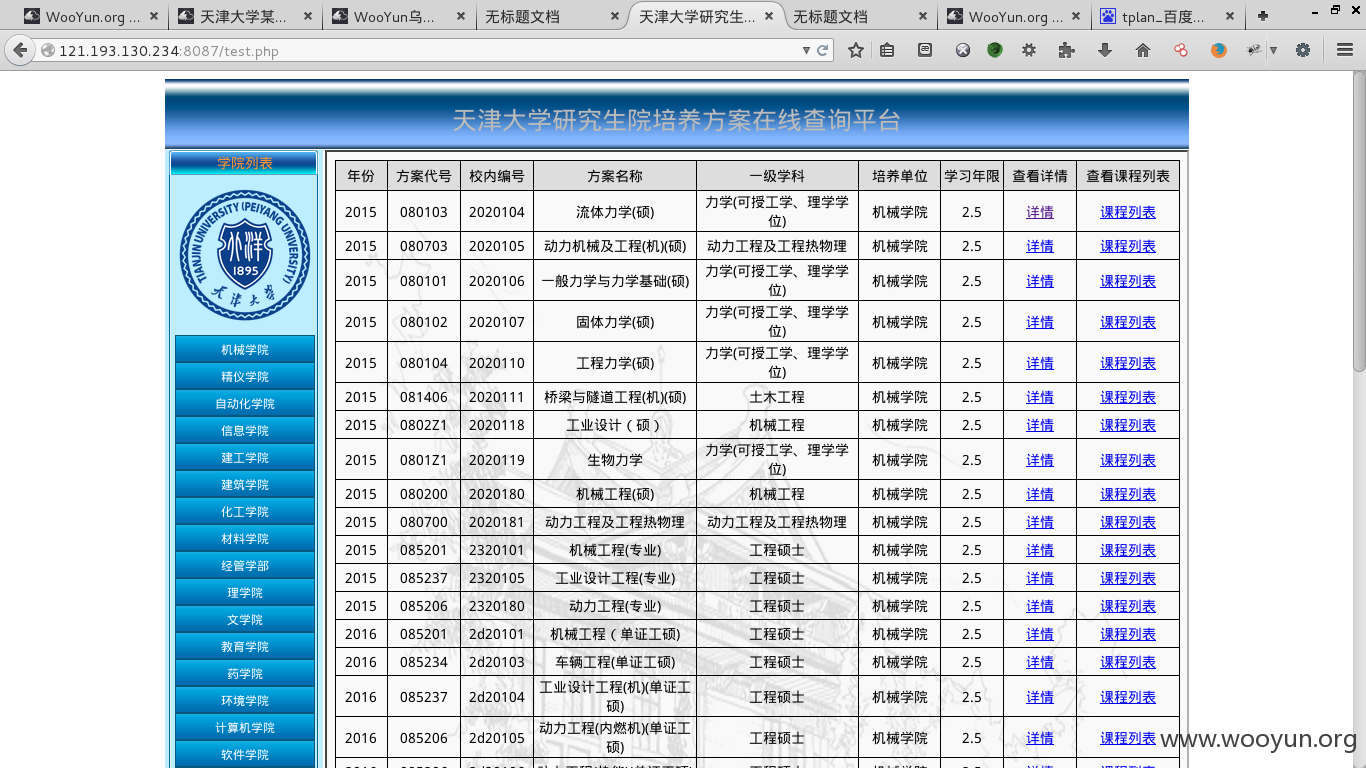1366x768 pixels.
Task: Select 建工学院 in the college list
Action: pyautogui.click(x=245, y=458)
